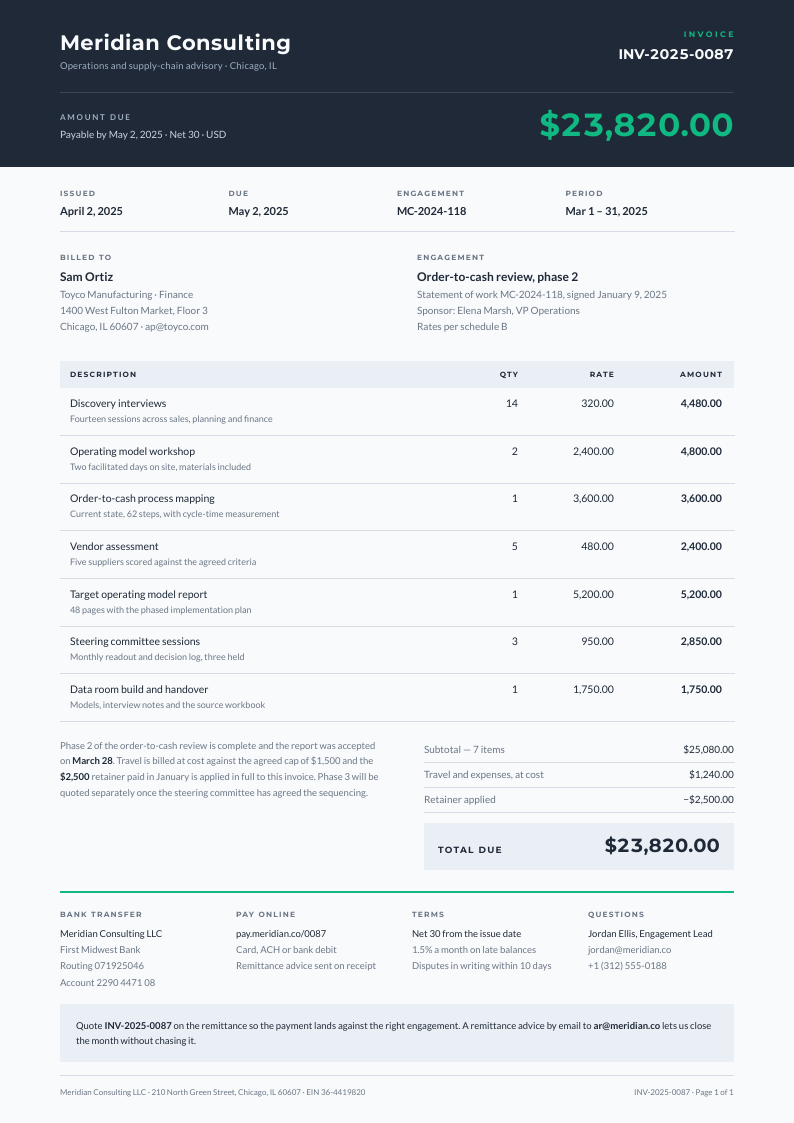The image size is (794, 1123).
Task: Select the Vendor assessment line item
Action: [115, 546]
